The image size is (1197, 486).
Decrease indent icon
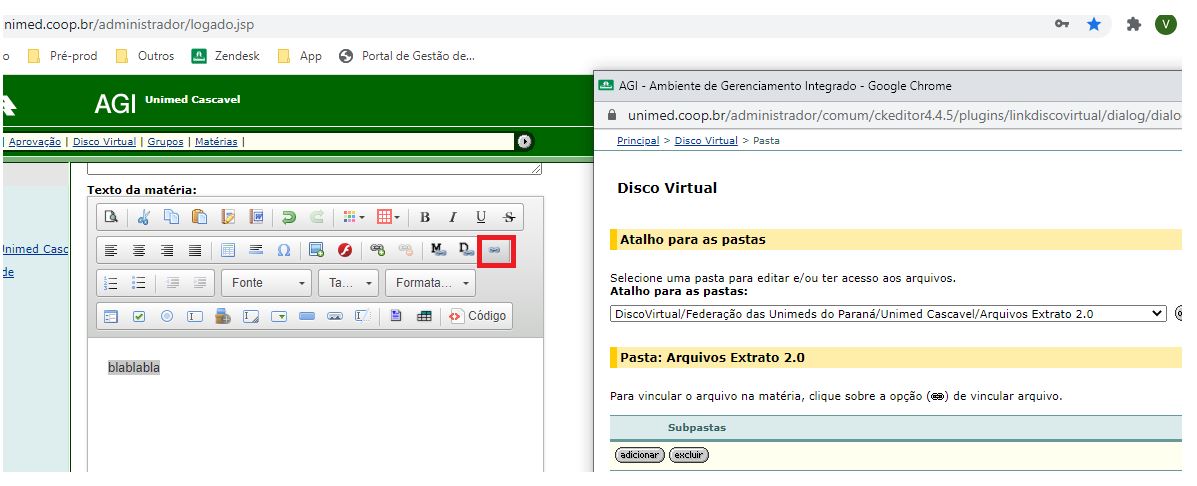(172, 283)
